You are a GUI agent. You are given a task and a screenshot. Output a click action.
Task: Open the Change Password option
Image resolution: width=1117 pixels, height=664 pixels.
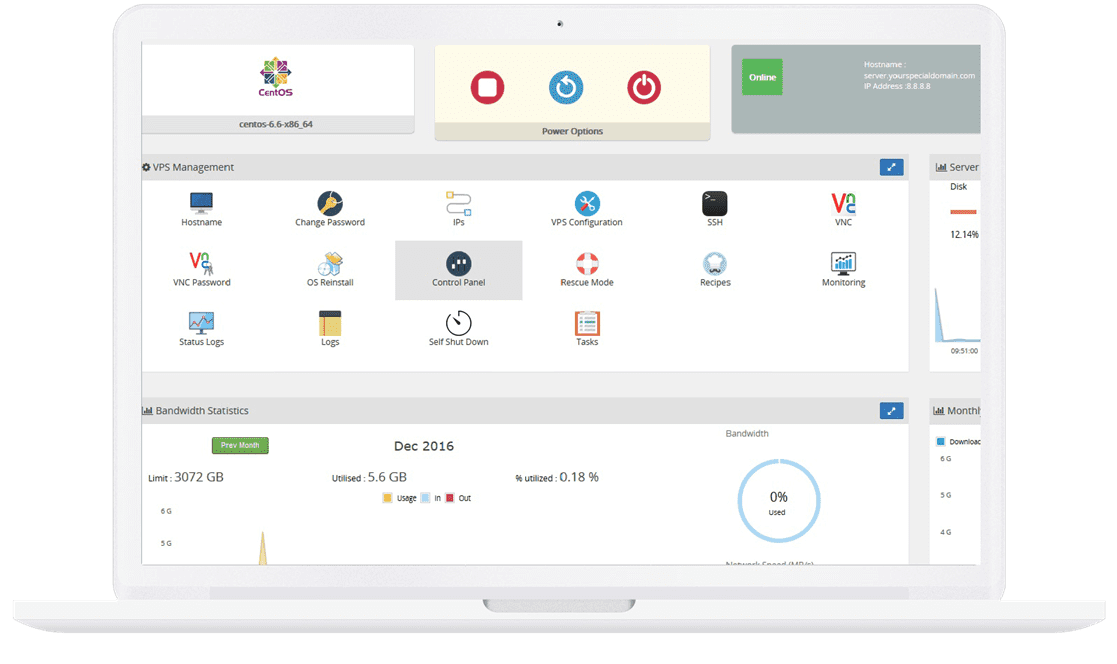330,204
